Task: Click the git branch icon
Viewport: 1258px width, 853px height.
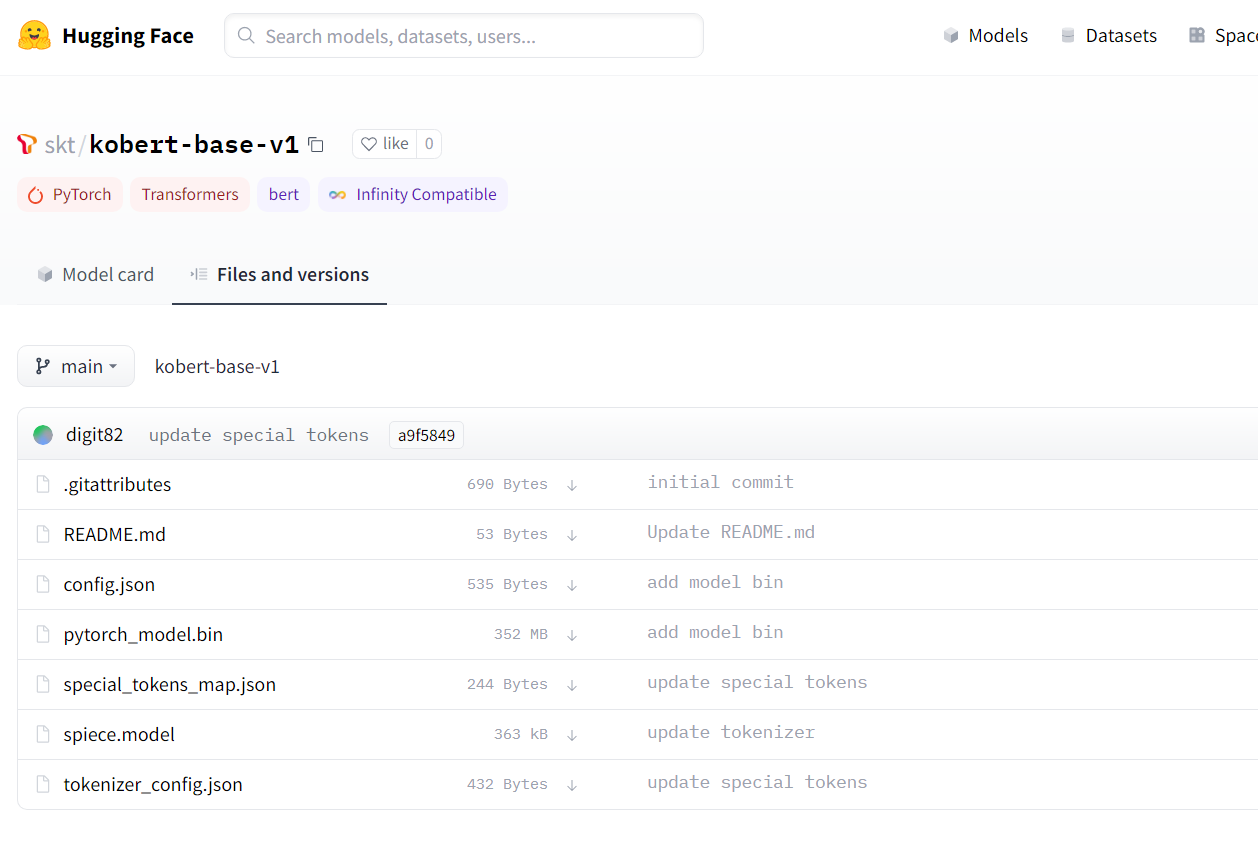Action: (x=42, y=366)
